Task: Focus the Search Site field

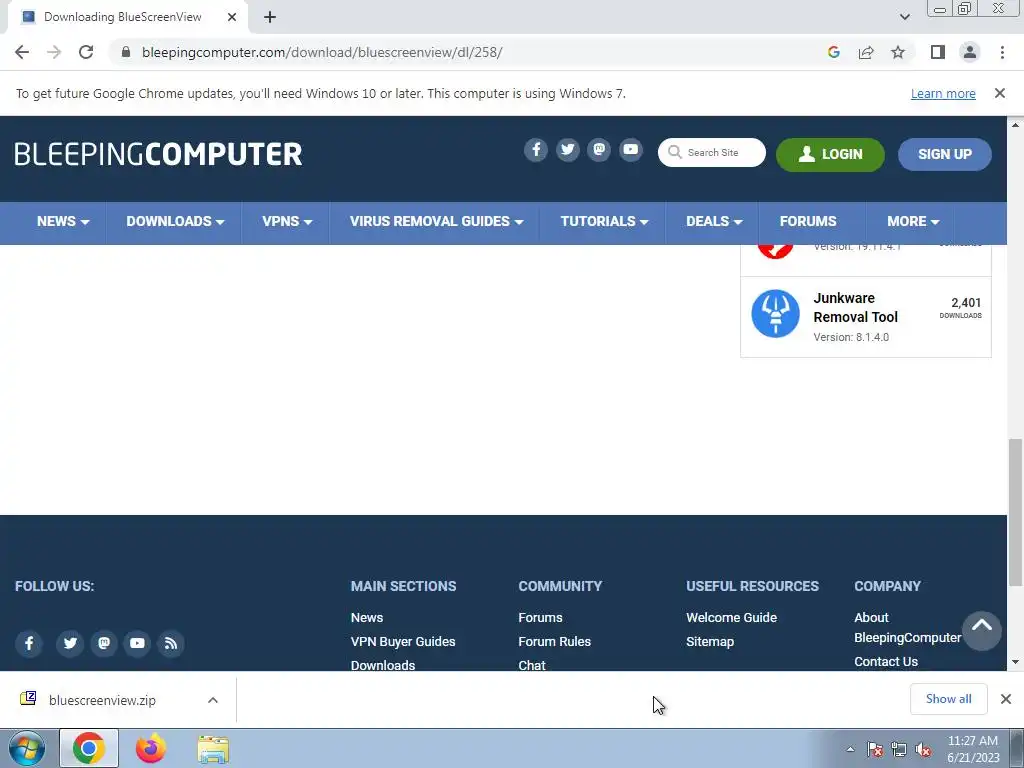Action: (x=712, y=152)
